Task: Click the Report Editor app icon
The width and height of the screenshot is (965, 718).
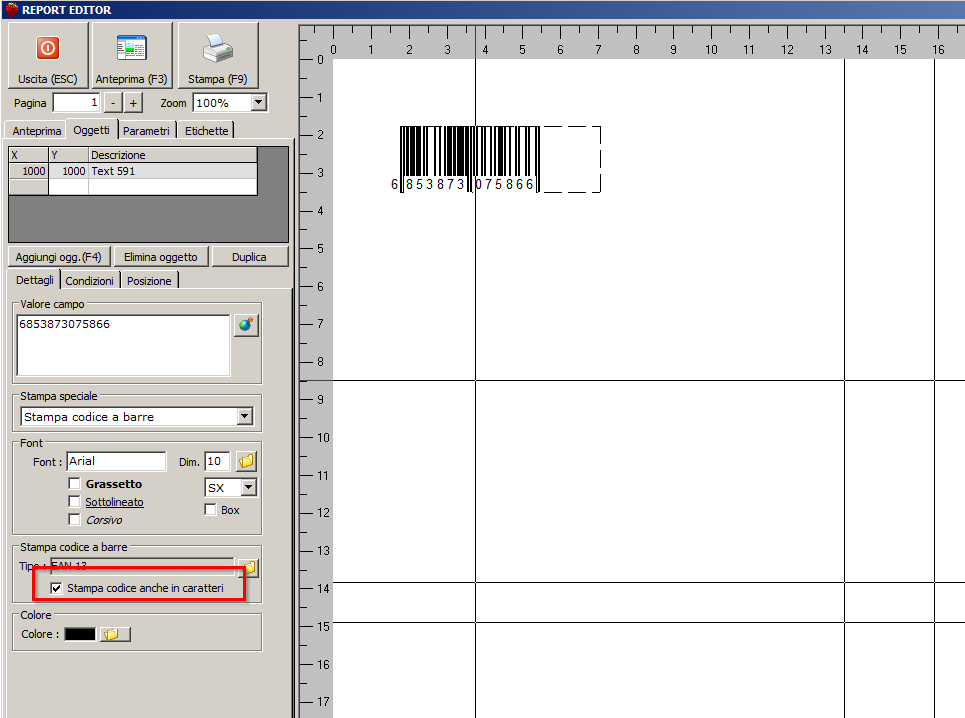Action: pos(11,9)
